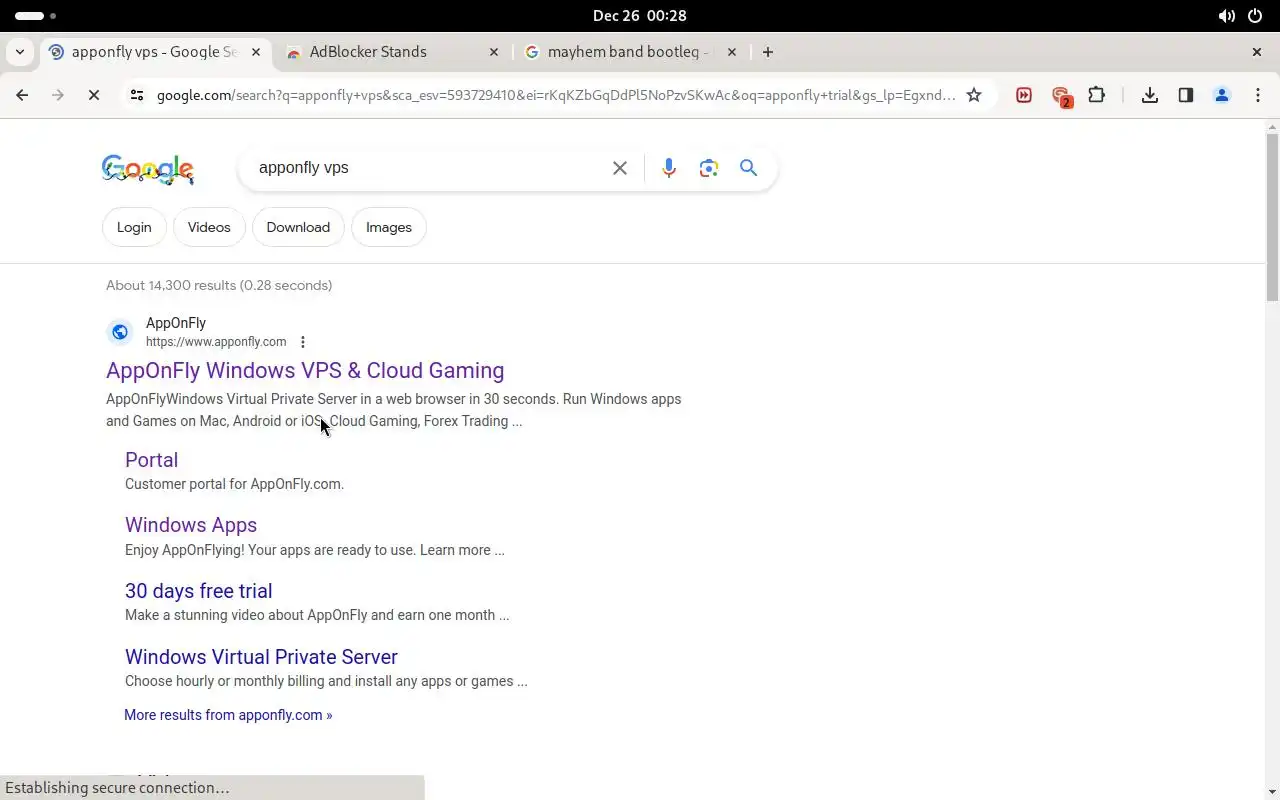This screenshot has height=800, width=1280.
Task: Go forward with the arrow button
Action: click(x=57, y=95)
